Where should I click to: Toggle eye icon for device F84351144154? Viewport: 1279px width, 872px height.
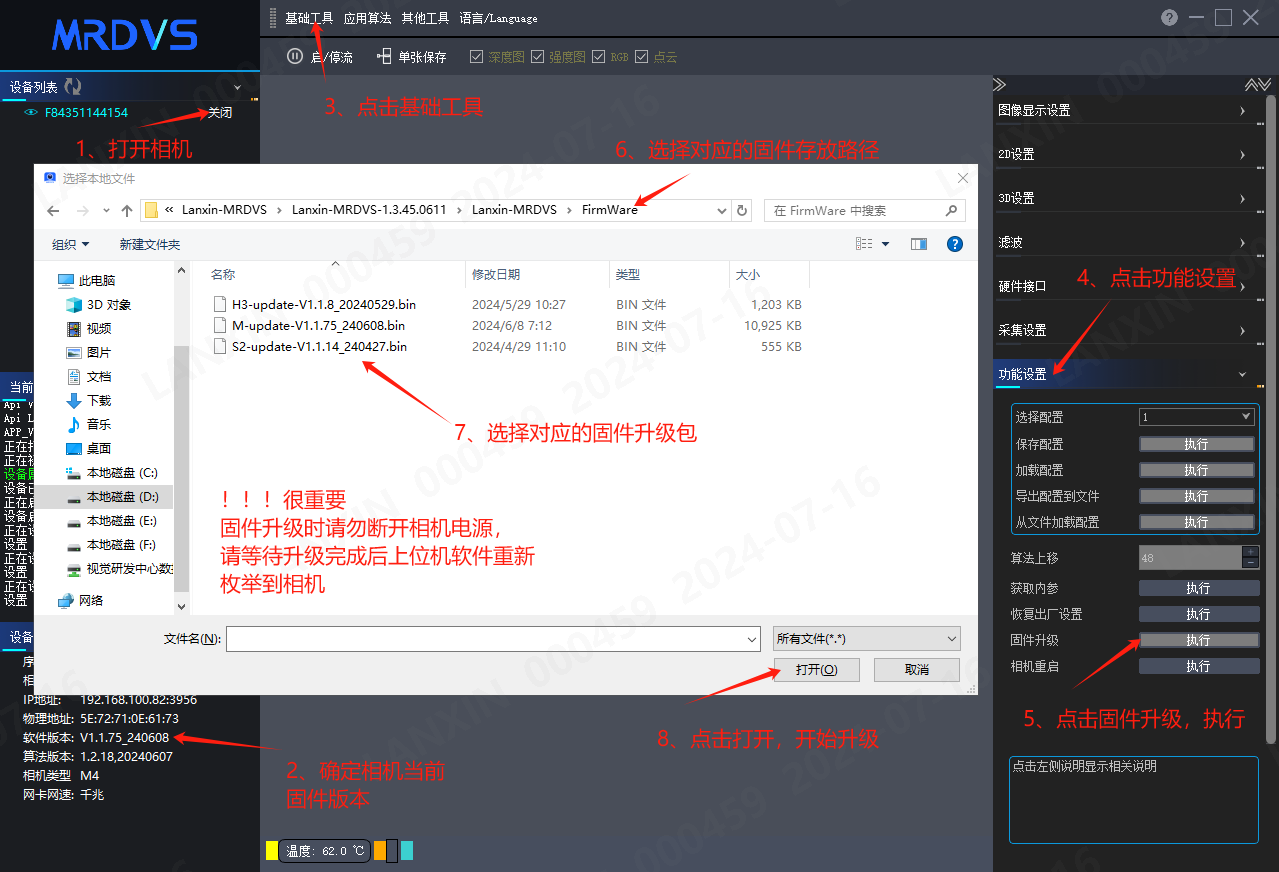(x=31, y=113)
